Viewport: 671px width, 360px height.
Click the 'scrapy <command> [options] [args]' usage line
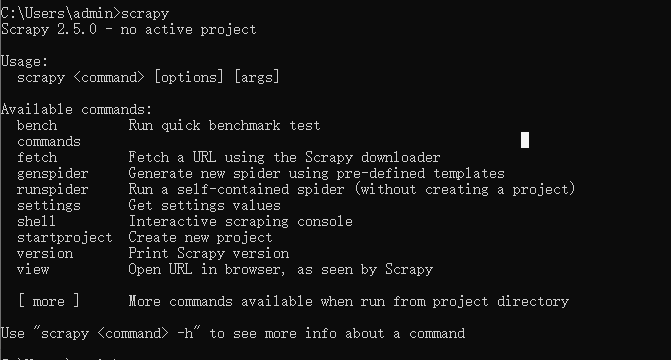[x=148, y=77]
